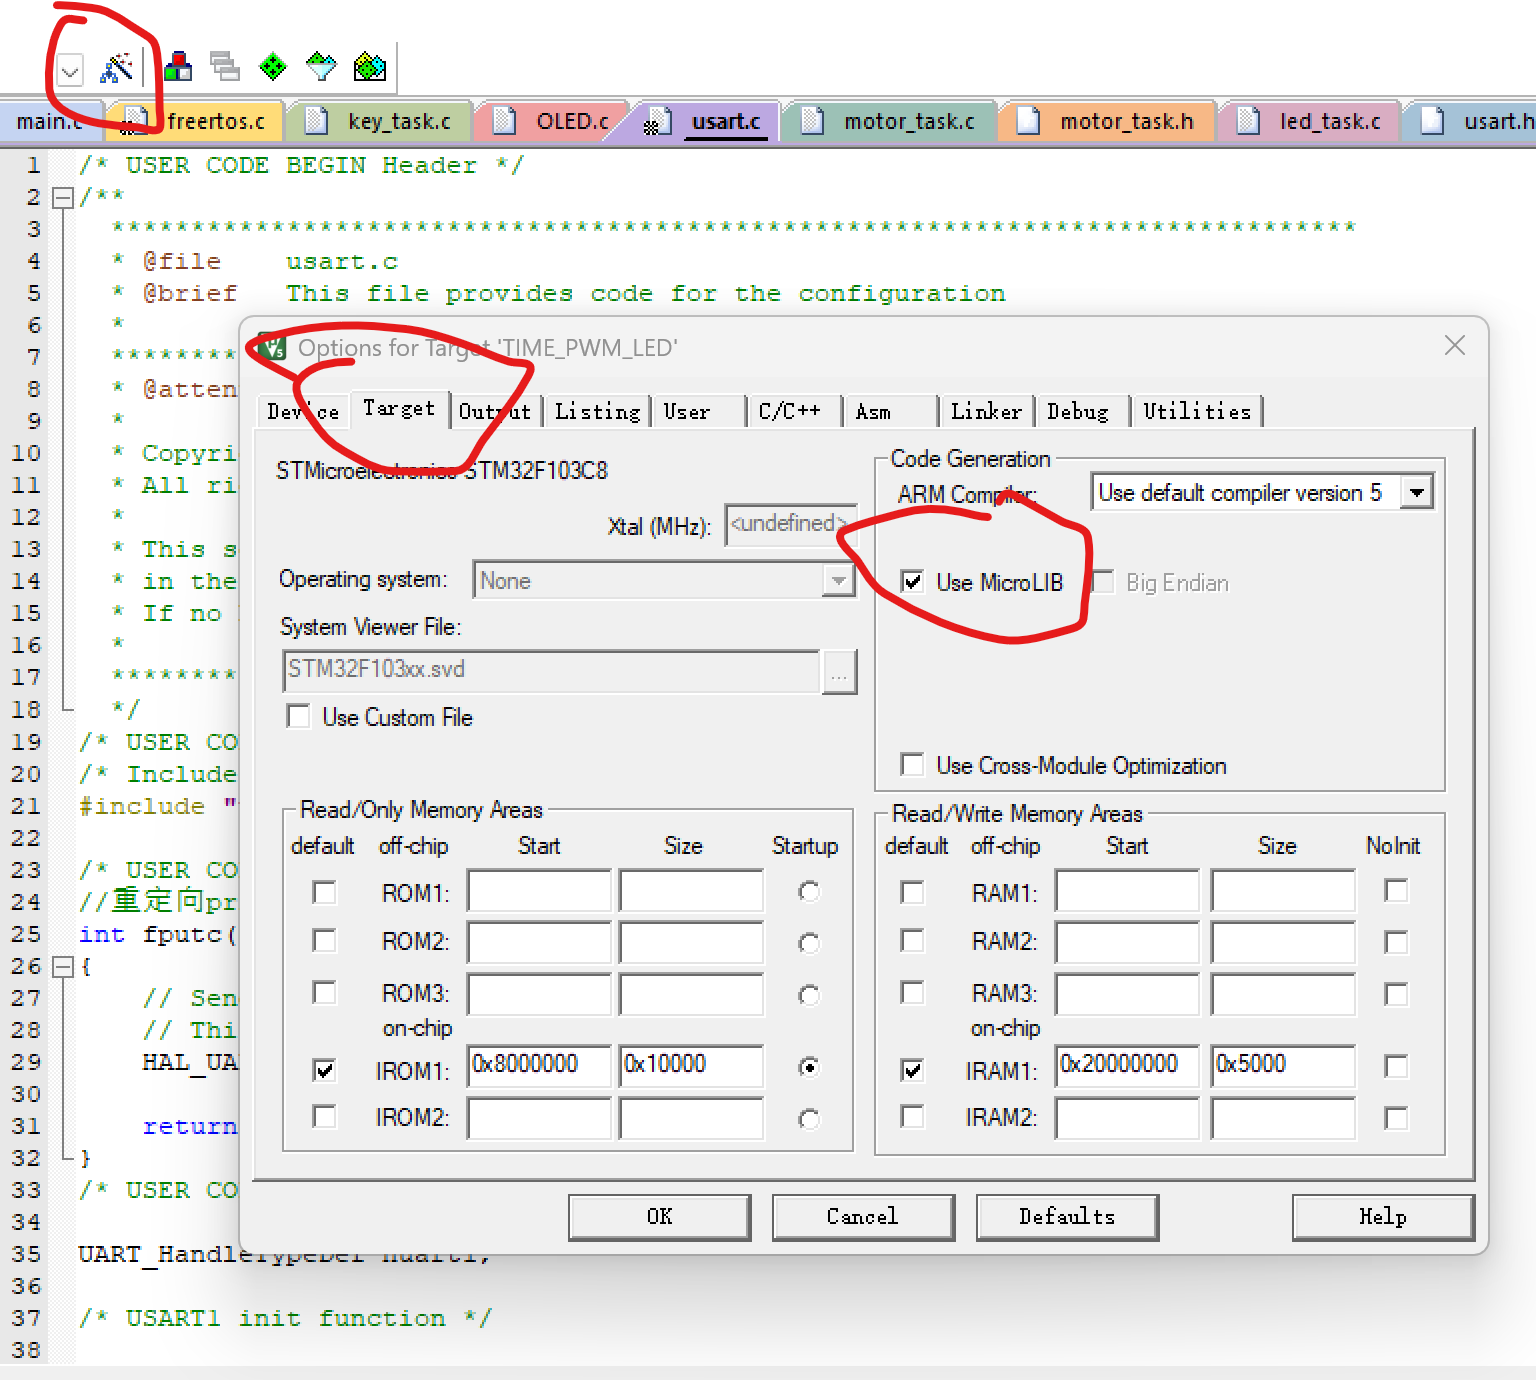Image resolution: width=1536 pixels, height=1380 pixels.
Task: Check the RAM2 default checkbox
Action: tap(912, 940)
